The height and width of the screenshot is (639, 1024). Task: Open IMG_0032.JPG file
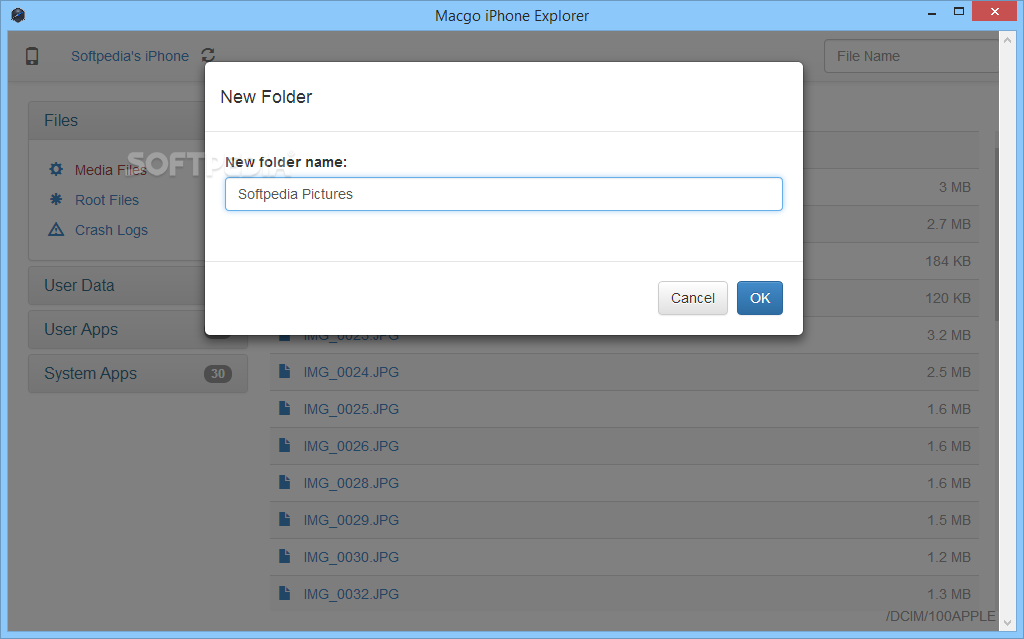[x=351, y=595]
